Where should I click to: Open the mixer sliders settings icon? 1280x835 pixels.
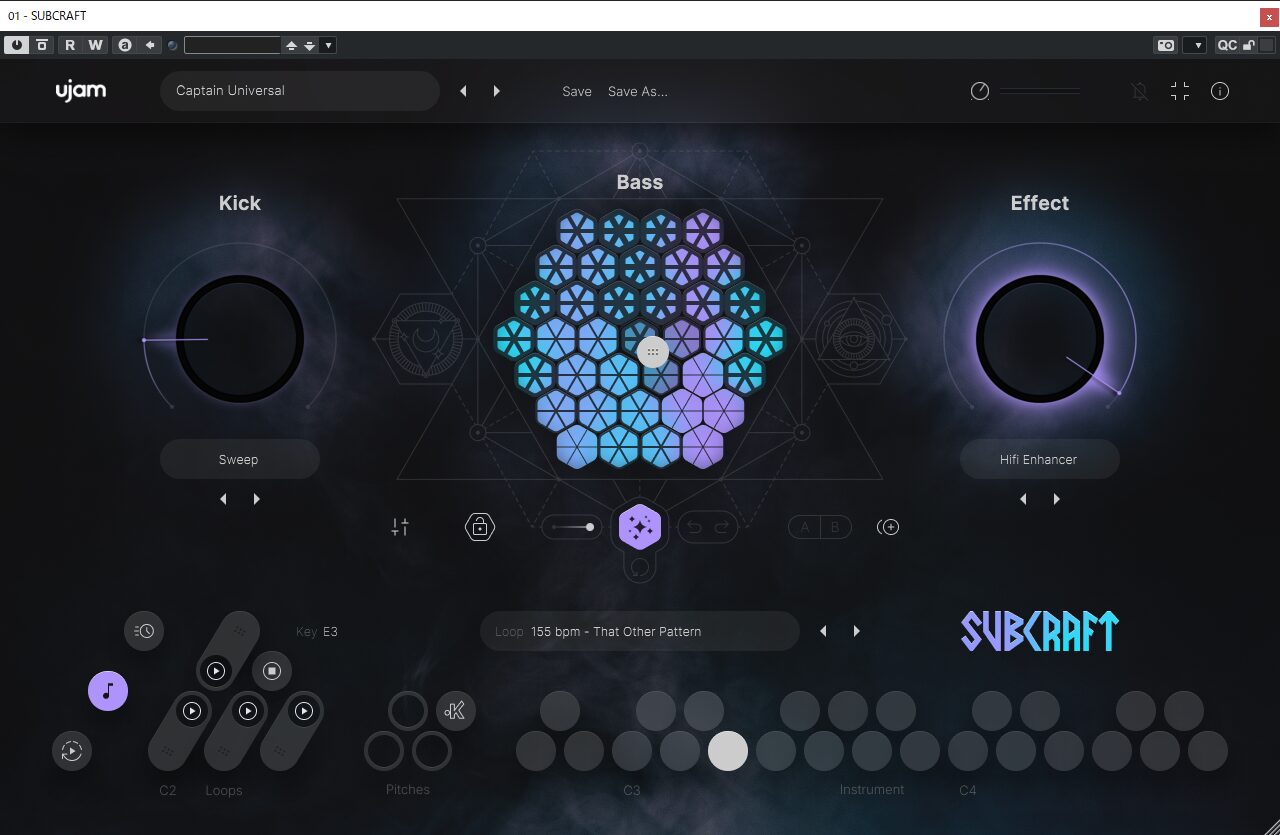pyautogui.click(x=400, y=527)
